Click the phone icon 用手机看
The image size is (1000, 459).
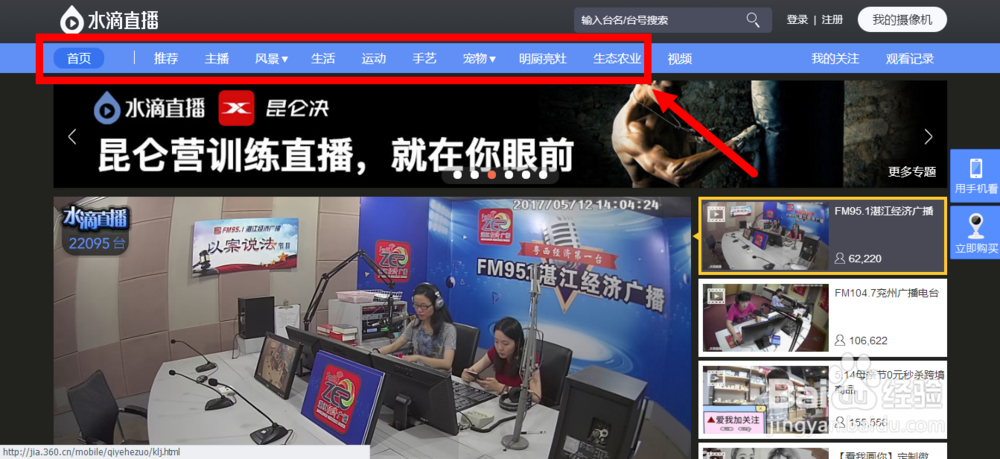pos(976,168)
